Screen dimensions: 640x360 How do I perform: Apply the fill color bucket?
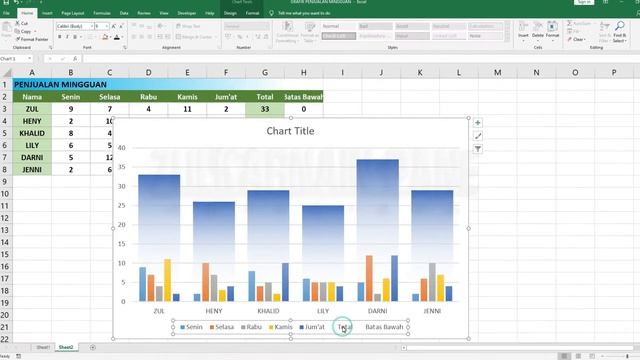(x=105, y=37)
